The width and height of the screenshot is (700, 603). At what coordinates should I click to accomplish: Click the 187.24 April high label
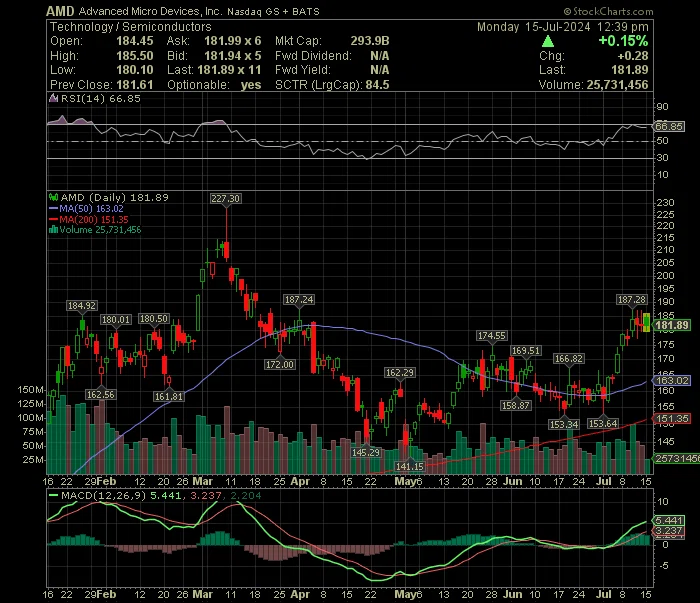[299, 299]
